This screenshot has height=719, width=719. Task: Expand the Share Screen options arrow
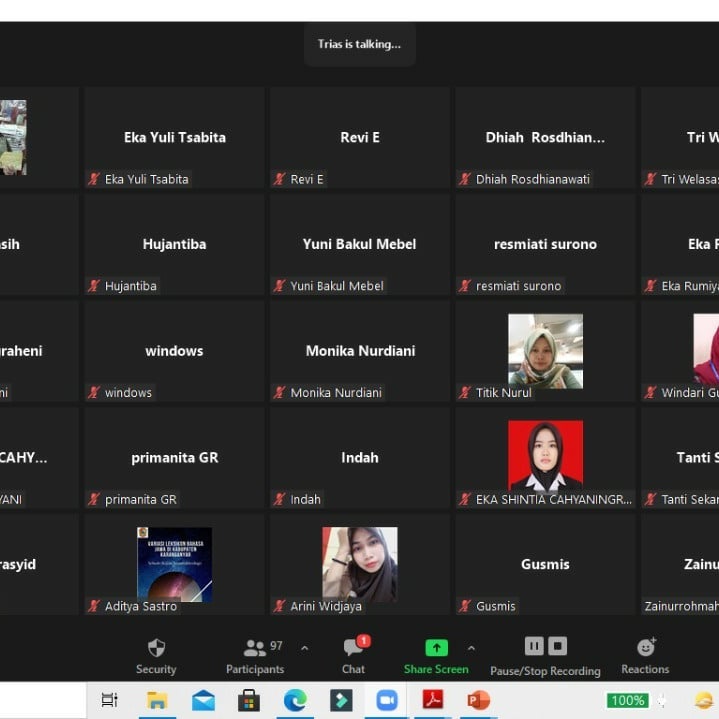pyautogui.click(x=471, y=647)
